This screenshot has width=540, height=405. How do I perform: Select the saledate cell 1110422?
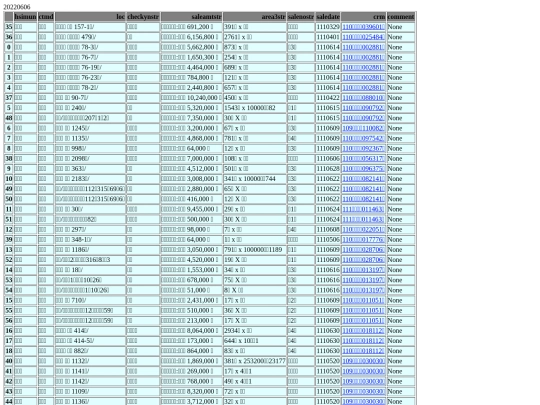[328, 98]
